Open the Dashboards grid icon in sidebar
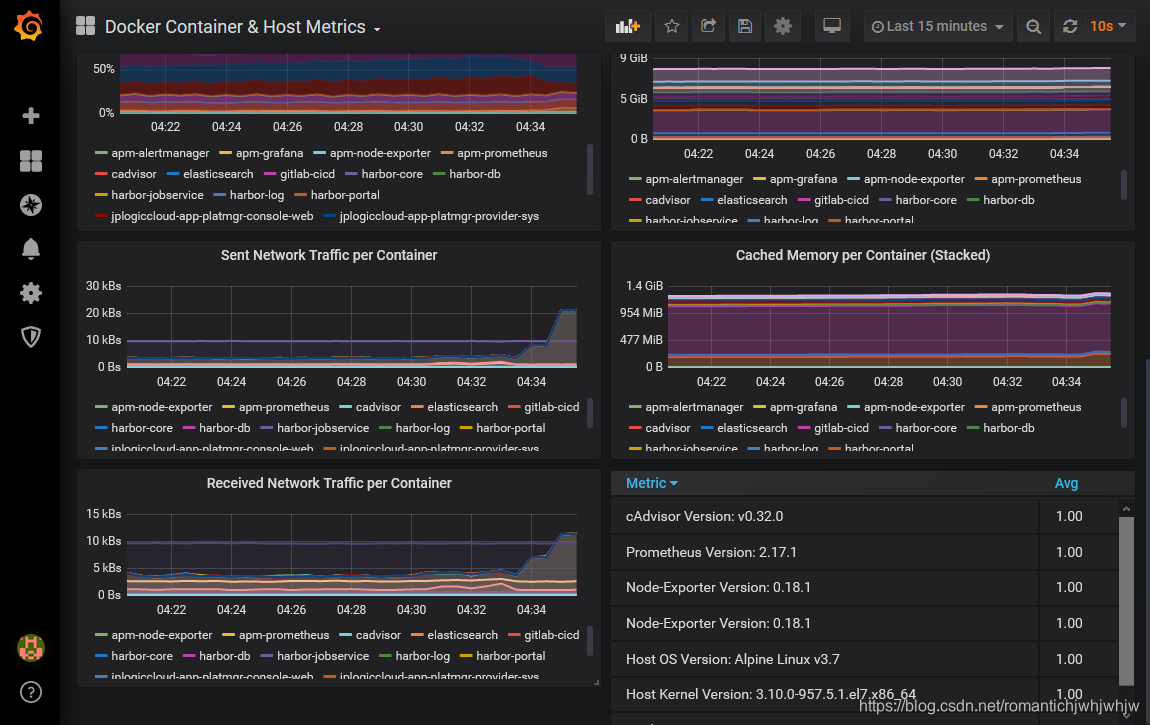1150x725 pixels. click(31, 161)
